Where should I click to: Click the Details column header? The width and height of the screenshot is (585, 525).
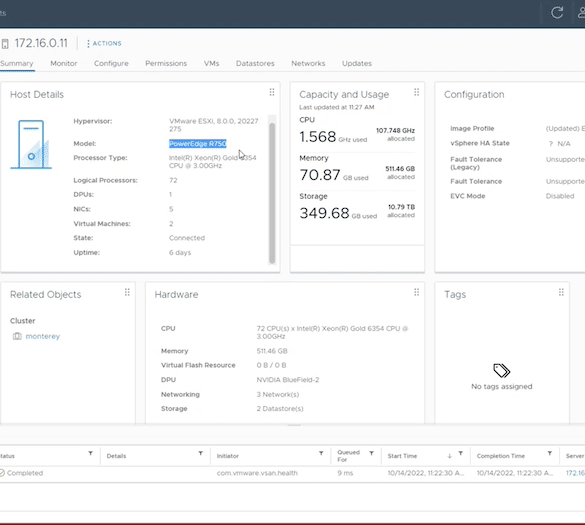(116, 456)
